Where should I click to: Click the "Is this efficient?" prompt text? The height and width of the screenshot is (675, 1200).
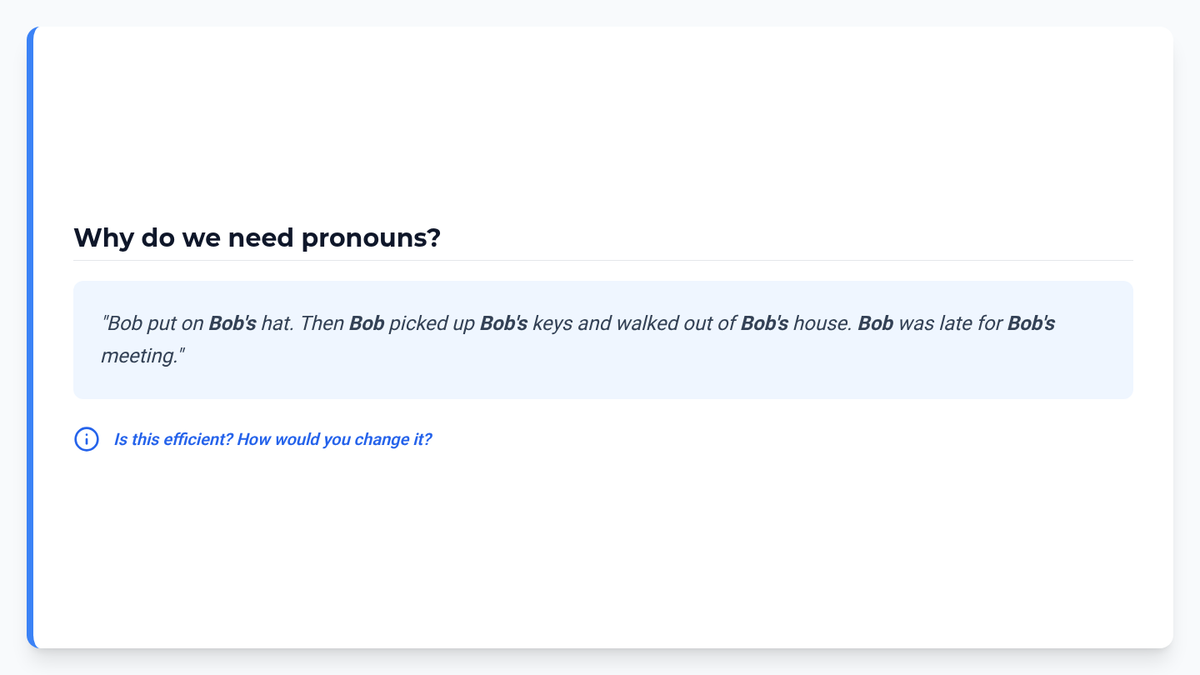point(173,439)
